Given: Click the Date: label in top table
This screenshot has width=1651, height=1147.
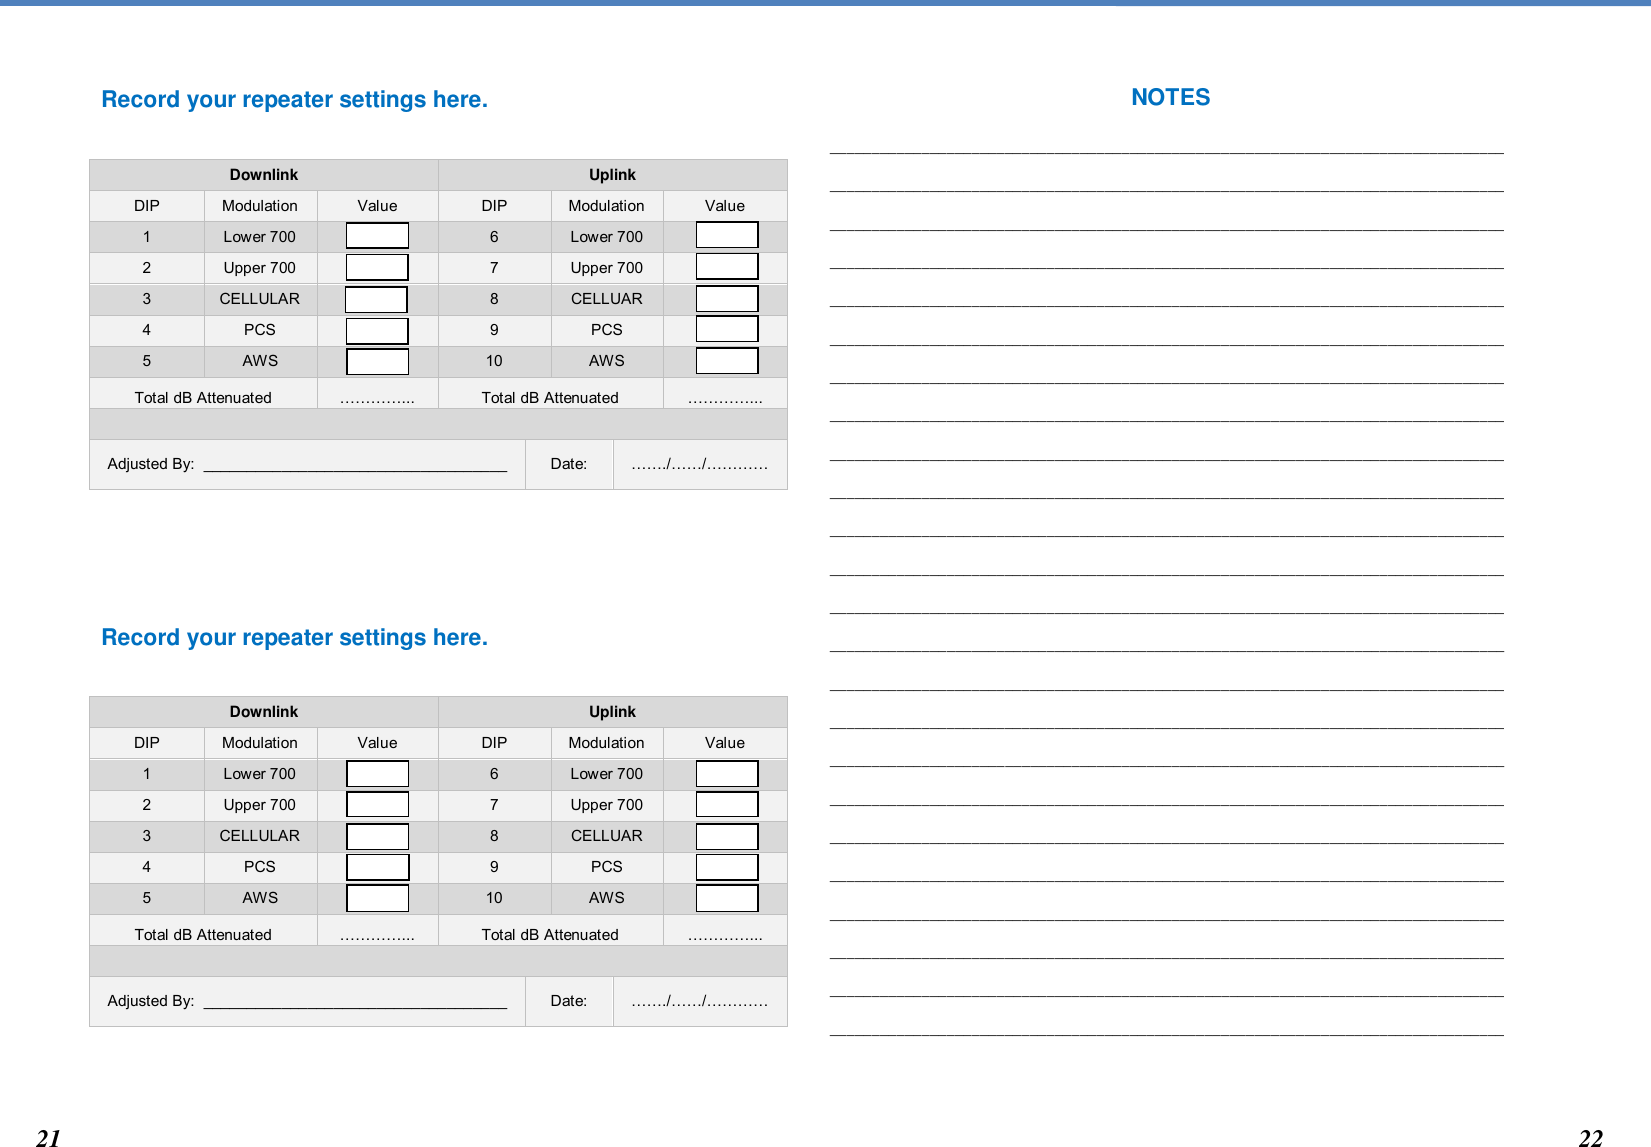Looking at the screenshot, I should (x=569, y=464).
